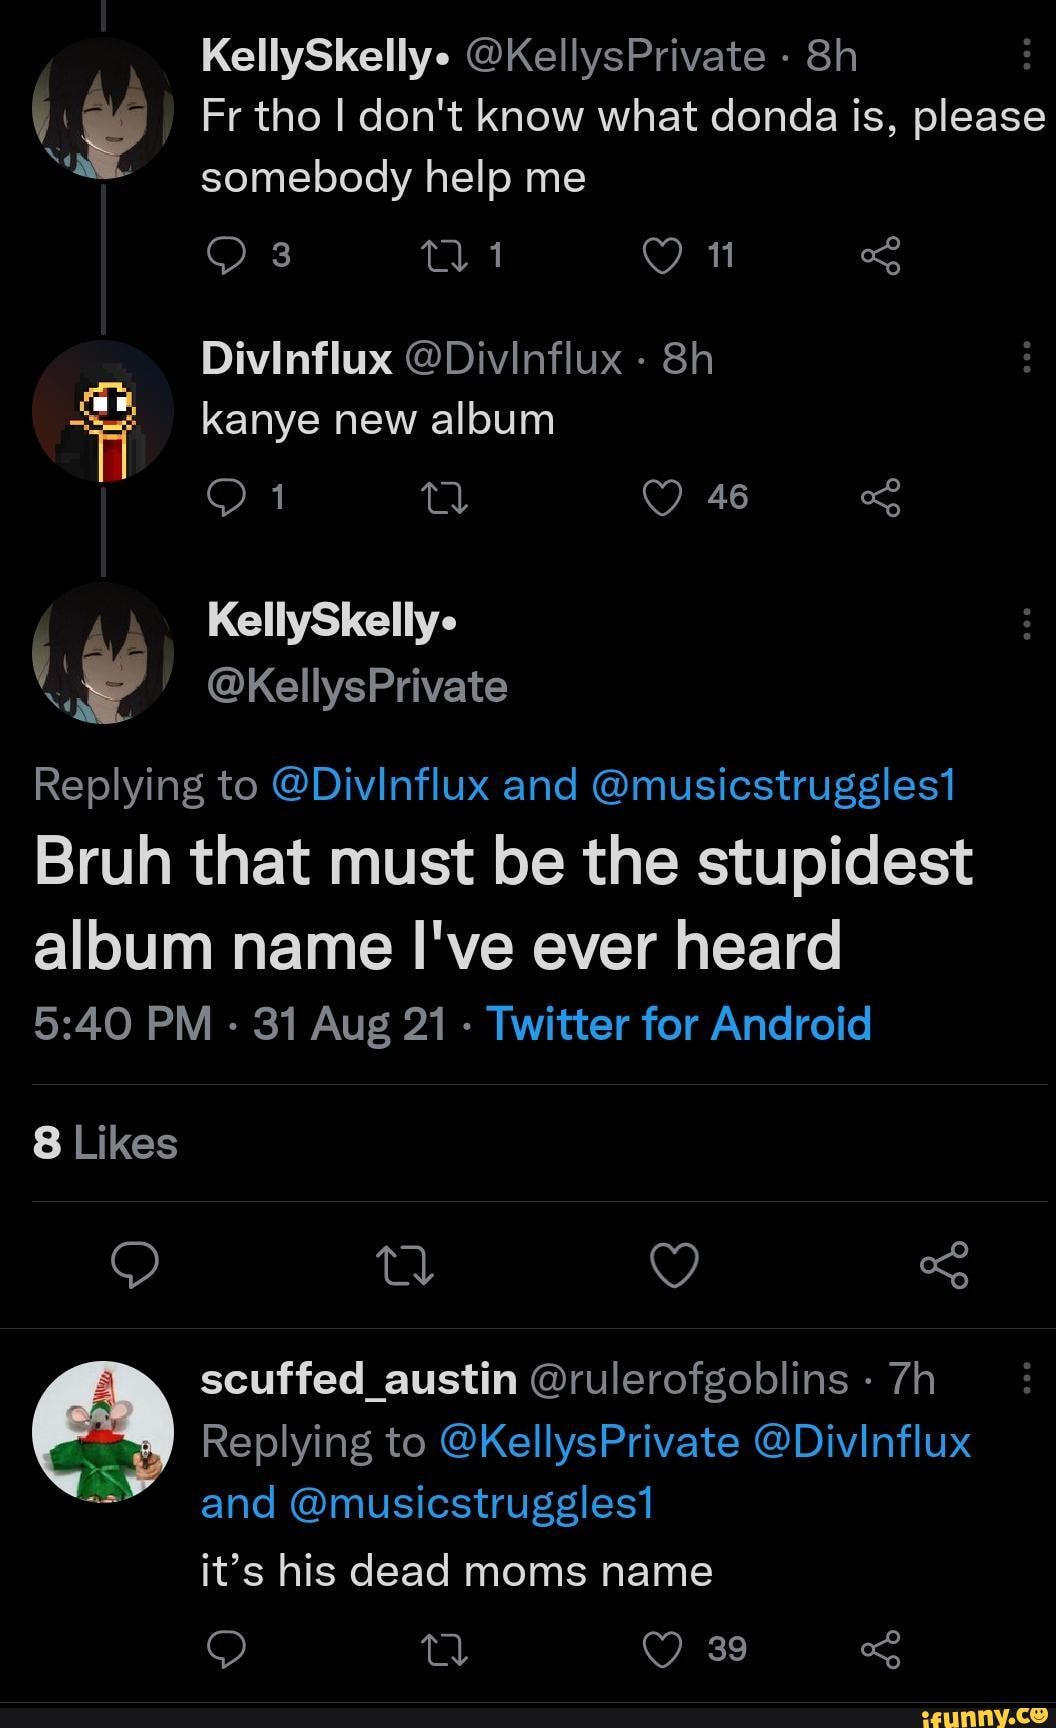Like DivInflux's tweet with 46 likes
Viewport: 1056px width, 1728px height.
pyautogui.click(x=661, y=497)
